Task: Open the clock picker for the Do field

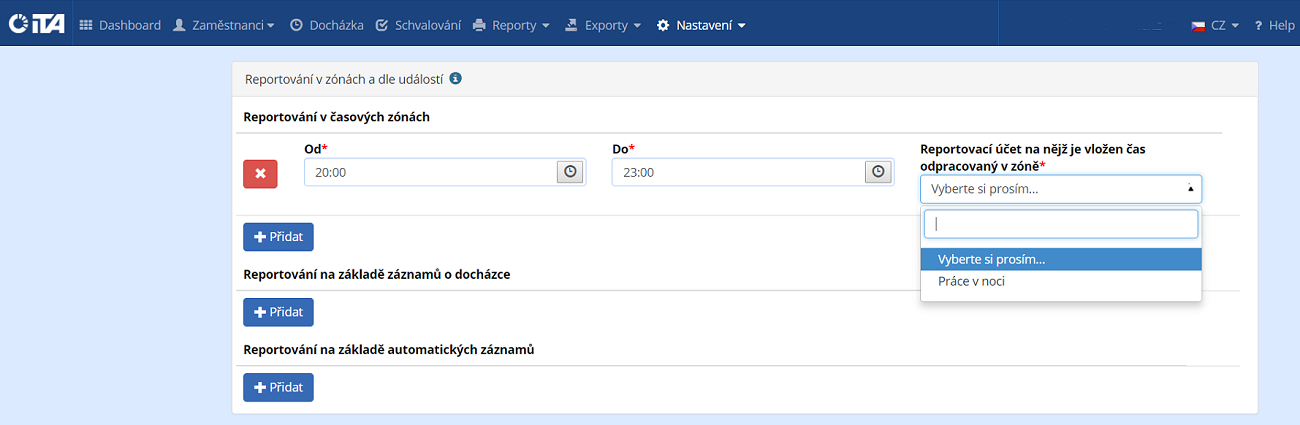Action: click(878, 172)
